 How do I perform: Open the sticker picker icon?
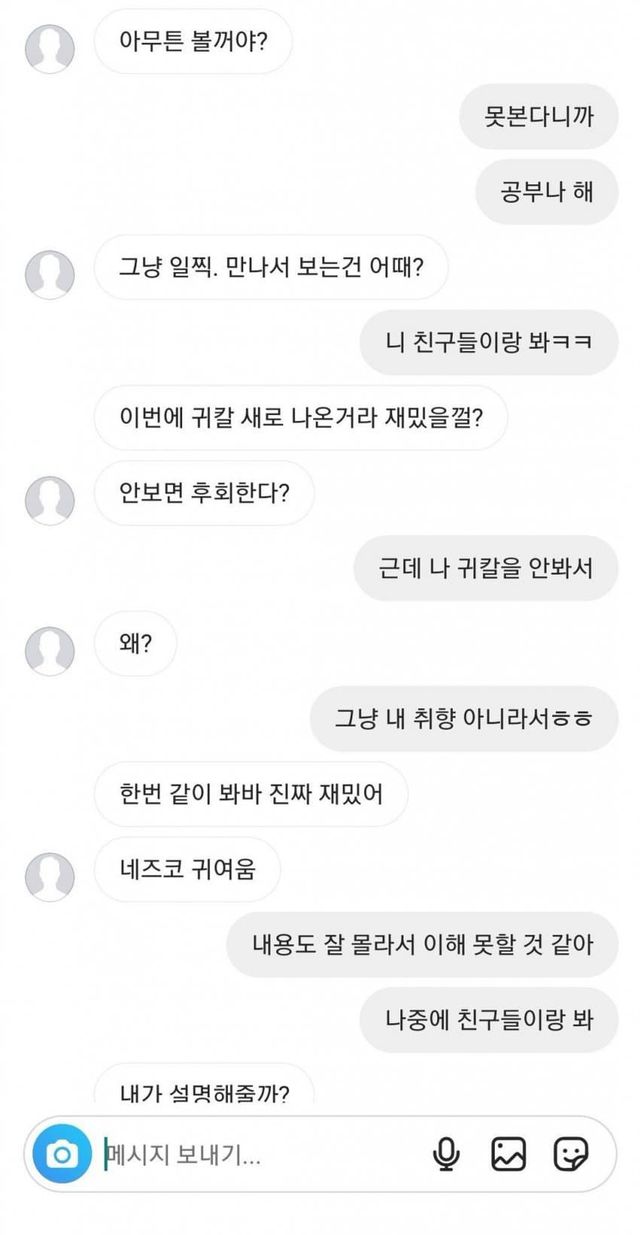coord(571,1154)
